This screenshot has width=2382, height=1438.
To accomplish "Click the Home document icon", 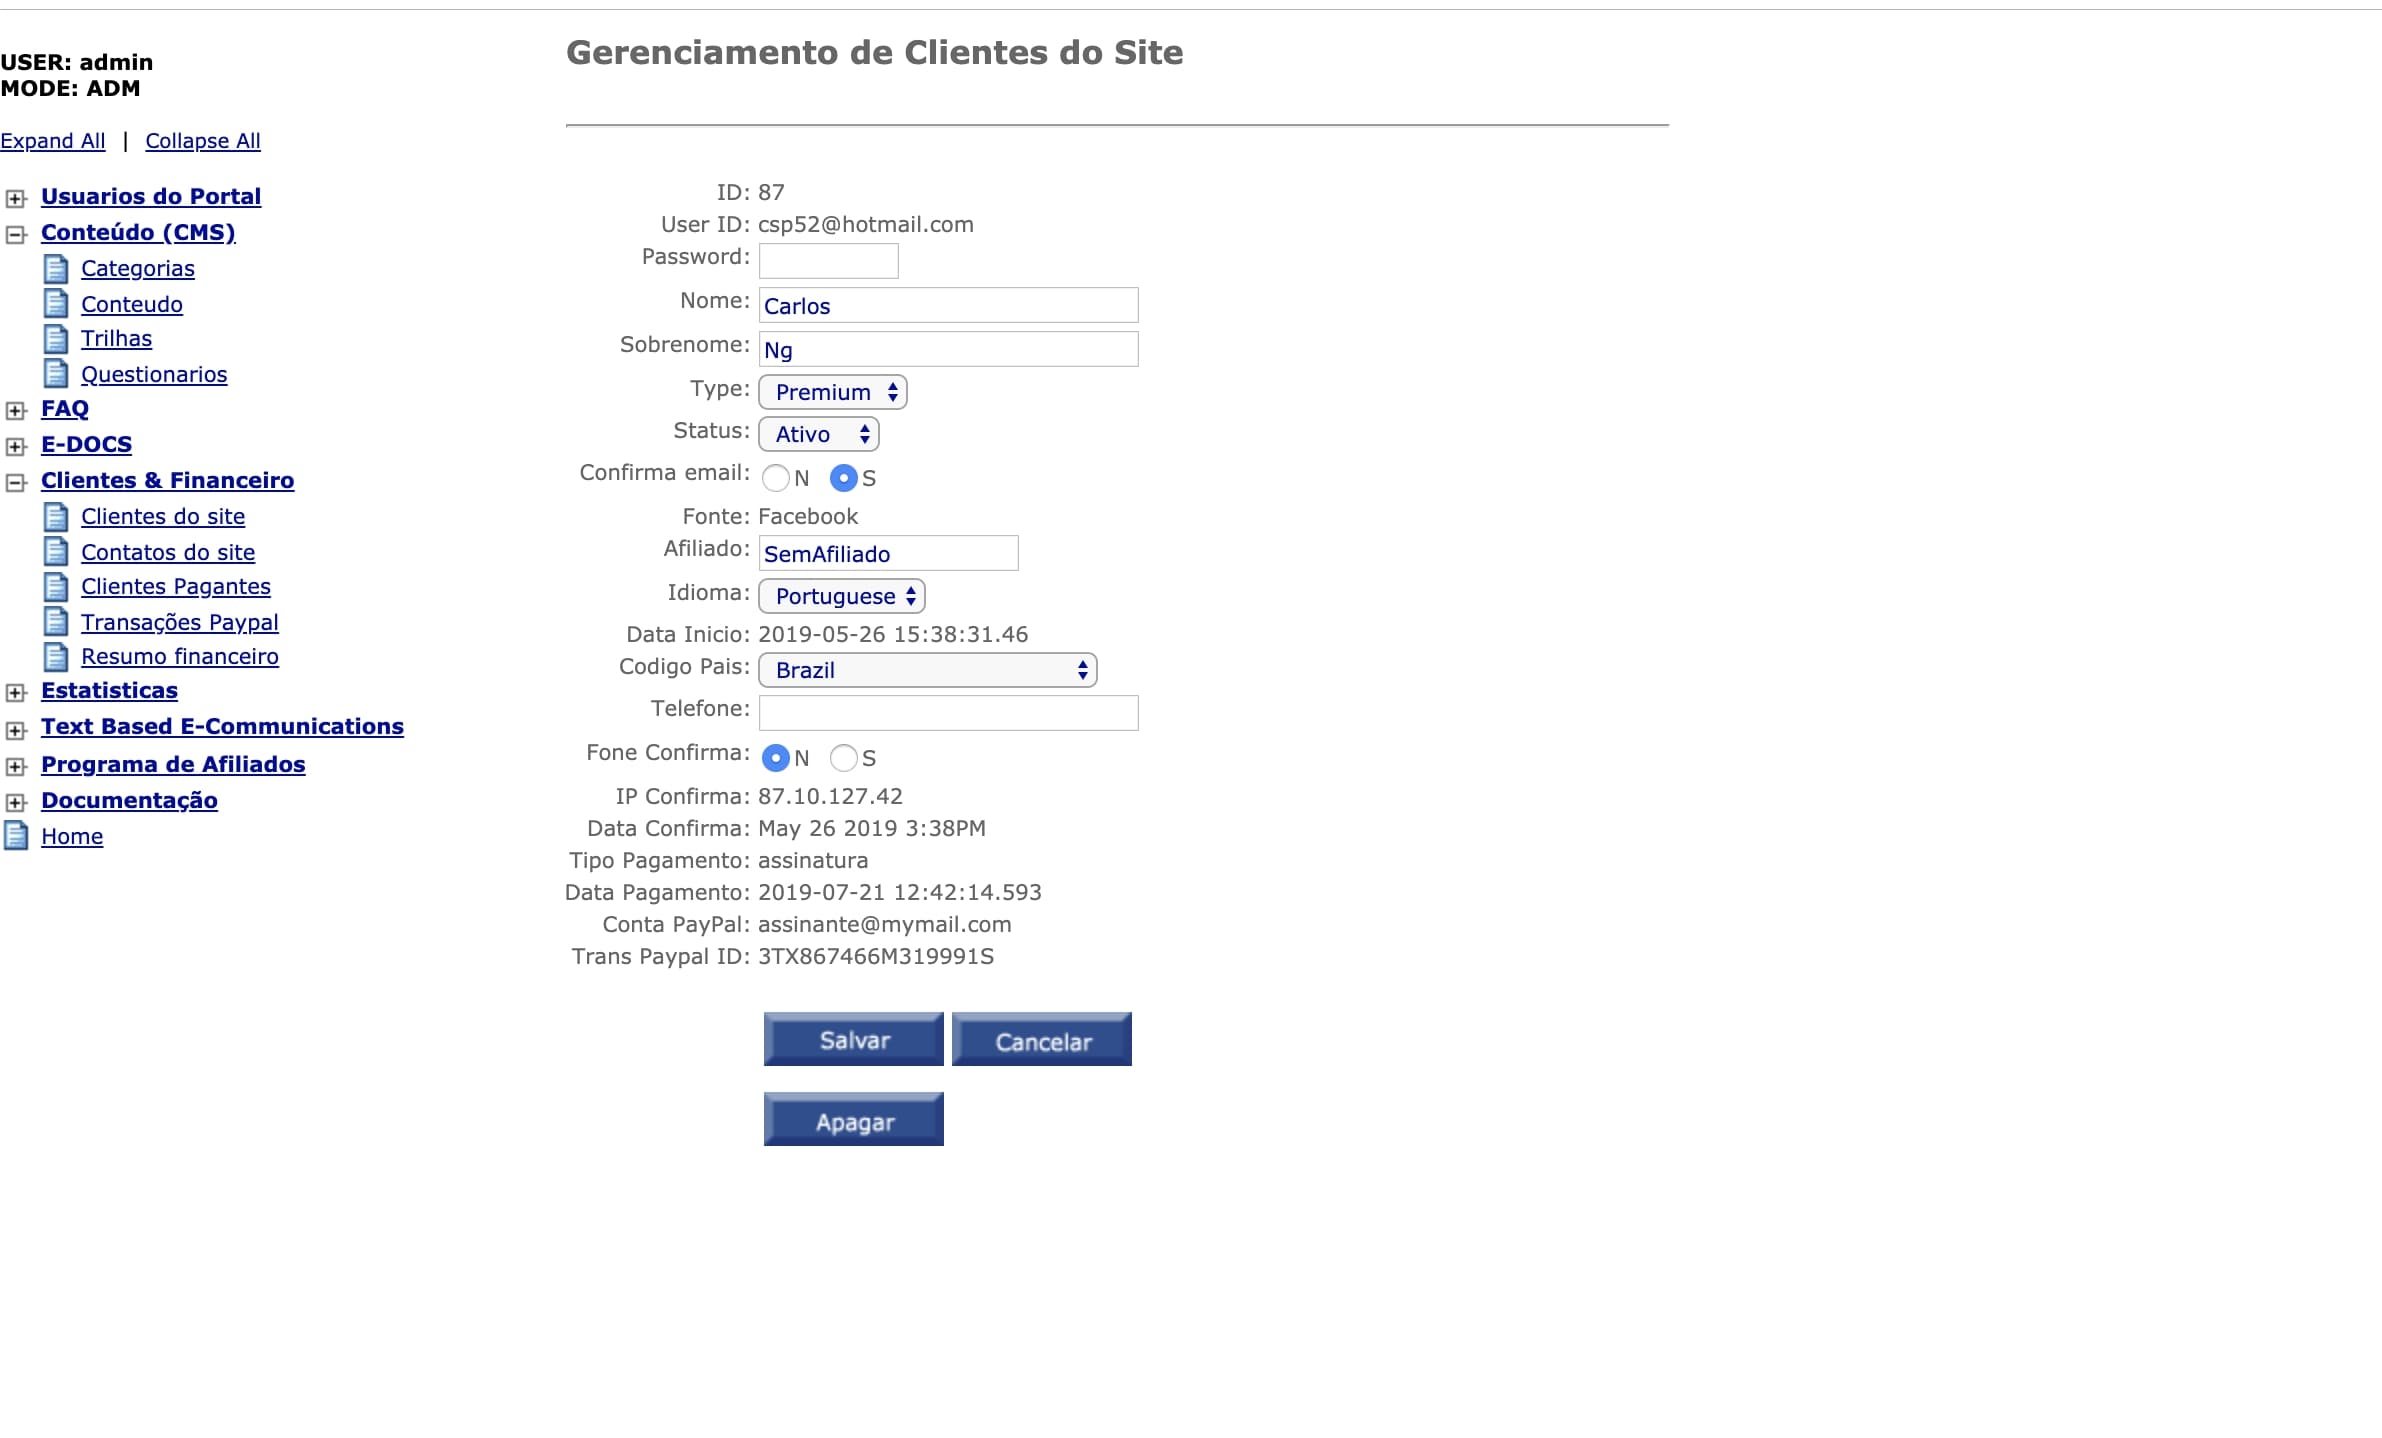I will tap(16, 836).
